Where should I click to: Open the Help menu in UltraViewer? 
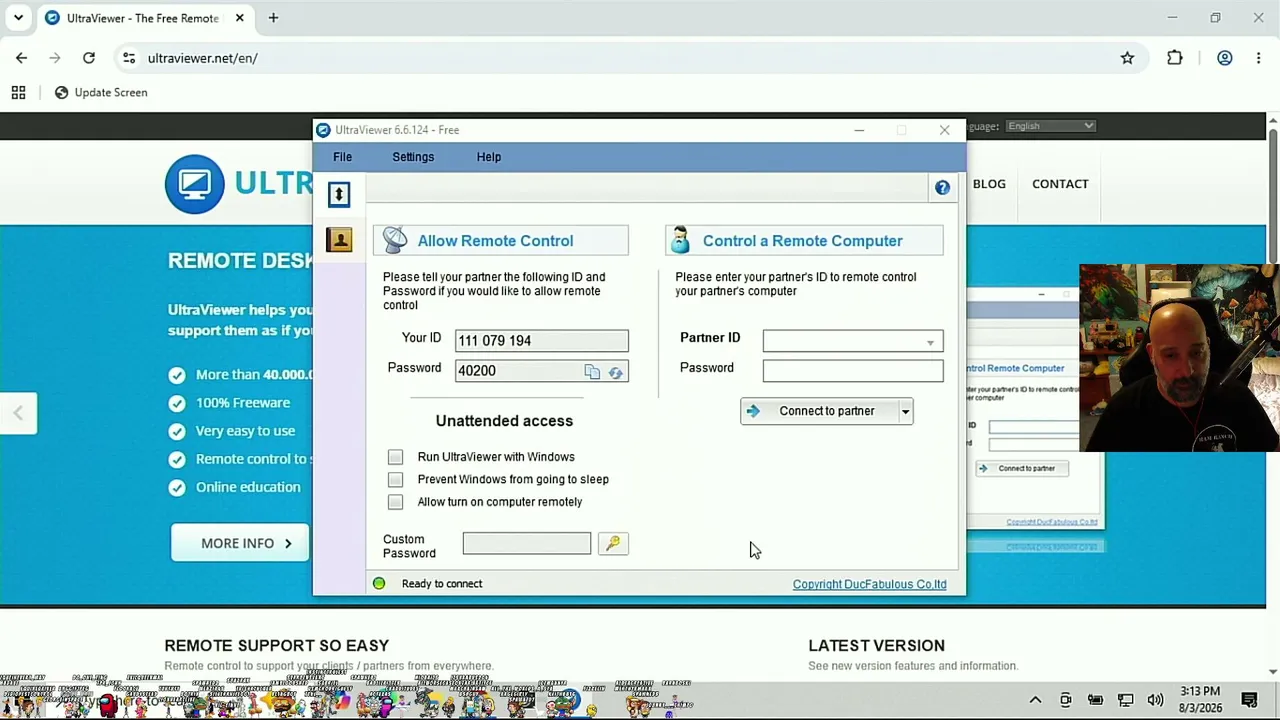click(489, 157)
